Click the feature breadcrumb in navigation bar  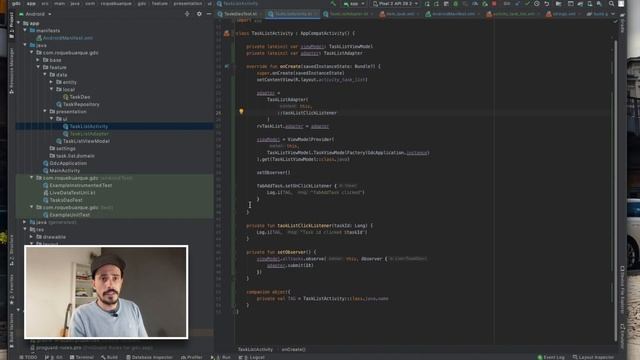click(x=160, y=4)
